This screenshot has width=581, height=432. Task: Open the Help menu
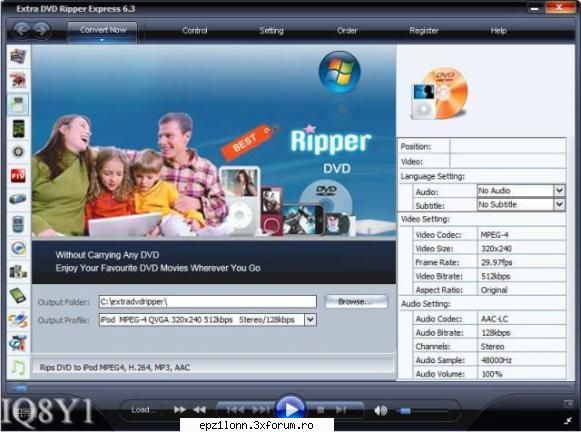[x=498, y=31]
